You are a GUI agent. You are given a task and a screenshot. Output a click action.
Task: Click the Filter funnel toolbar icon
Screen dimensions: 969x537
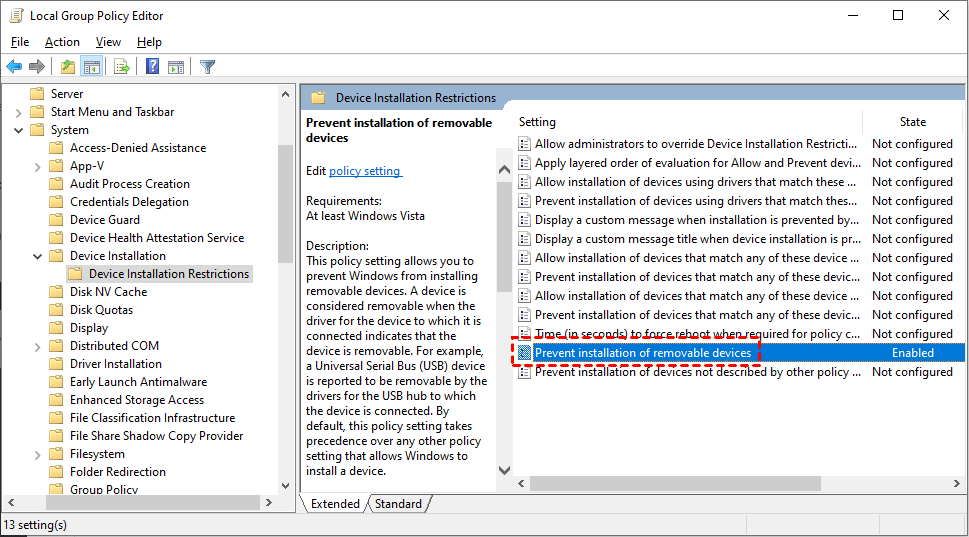(x=207, y=67)
